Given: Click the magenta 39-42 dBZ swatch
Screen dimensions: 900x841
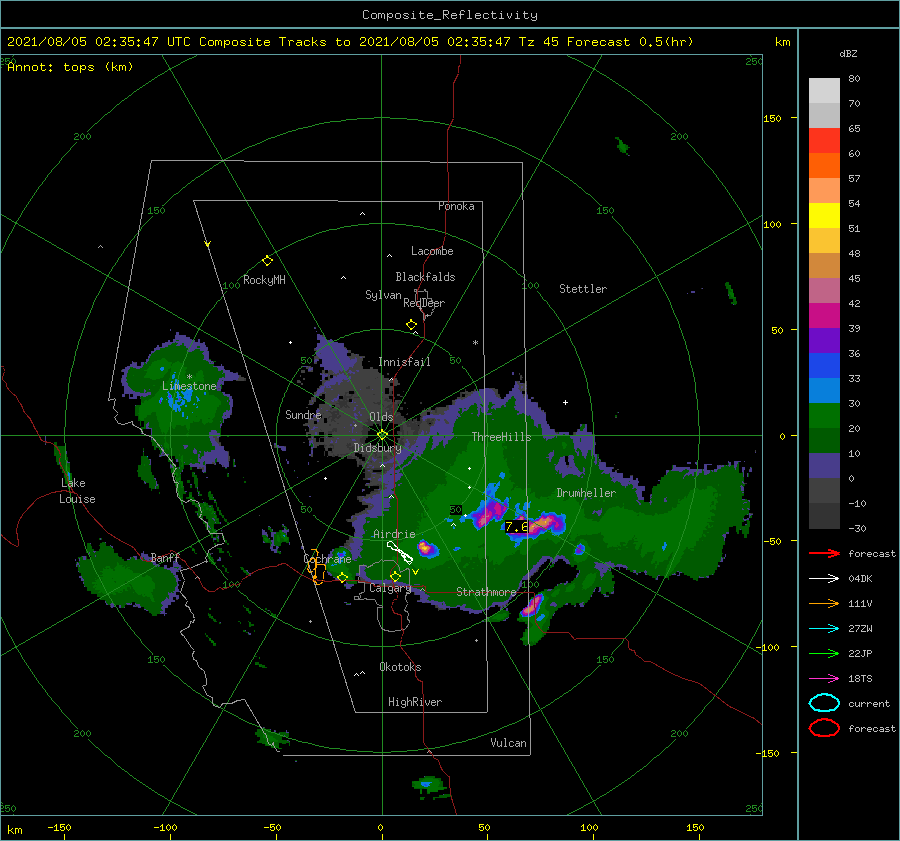Looking at the screenshot, I should 824,316.
